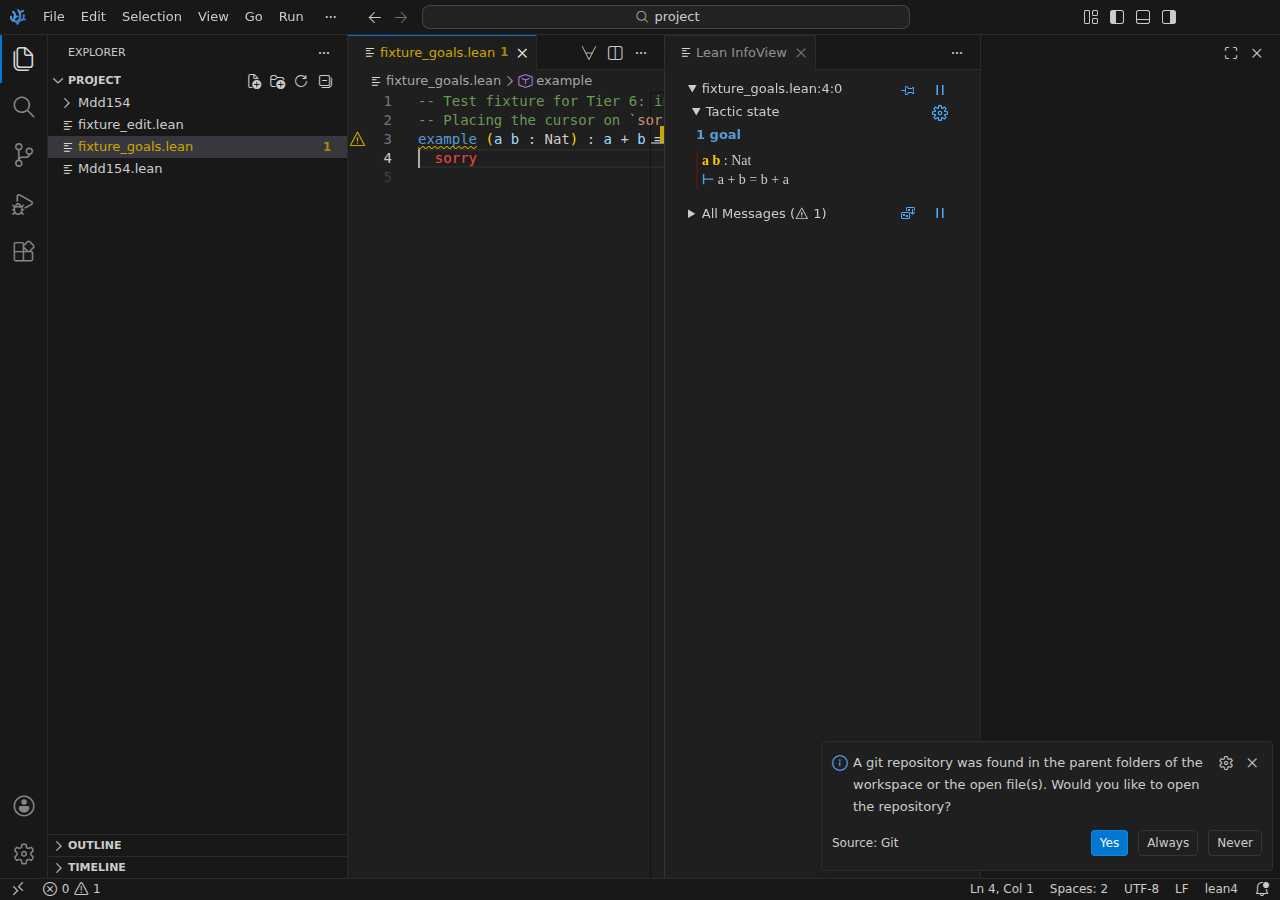Click the project search bar
This screenshot has width=1280, height=900.
tap(666, 17)
